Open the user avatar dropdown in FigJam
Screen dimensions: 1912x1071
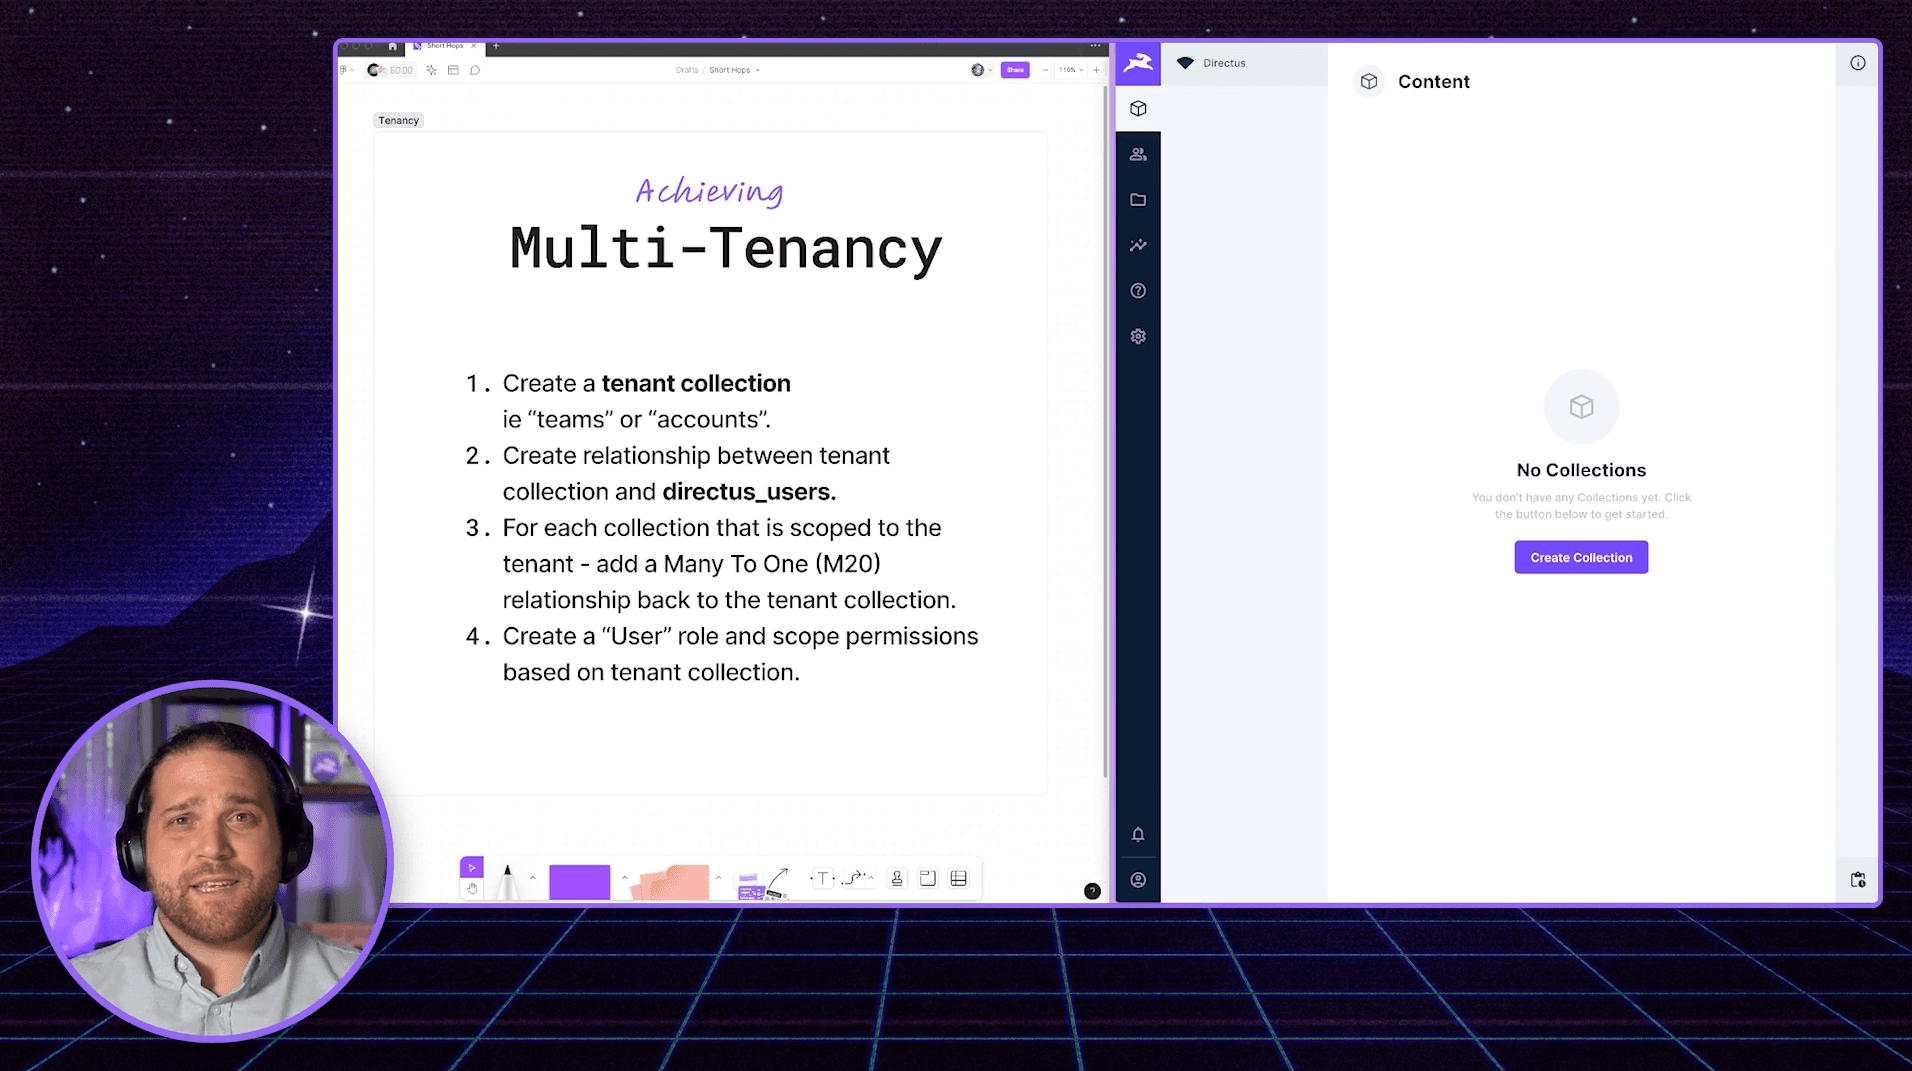coord(981,70)
